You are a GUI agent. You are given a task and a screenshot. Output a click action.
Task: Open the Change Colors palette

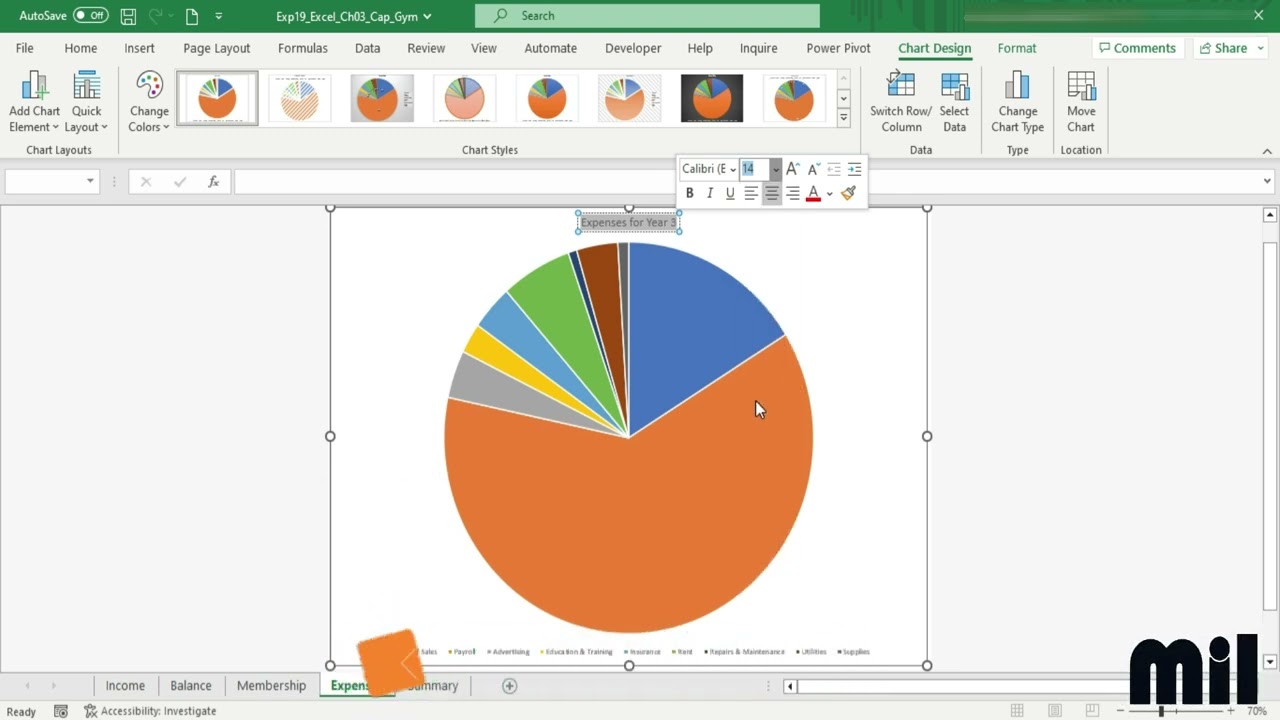[x=148, y=102]
